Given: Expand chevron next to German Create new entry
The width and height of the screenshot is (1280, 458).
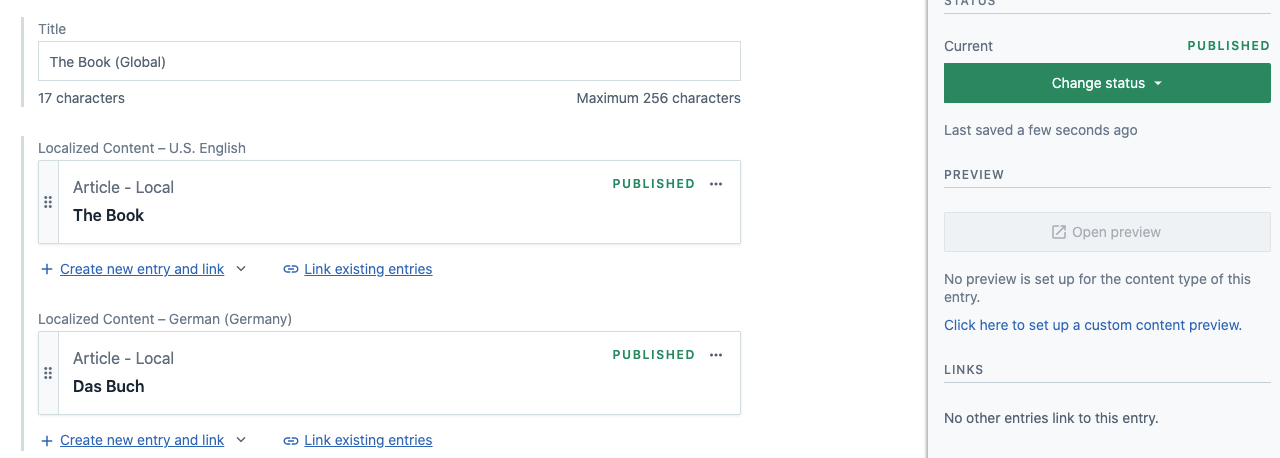Looking at the screenshot, I should (240, 440).
